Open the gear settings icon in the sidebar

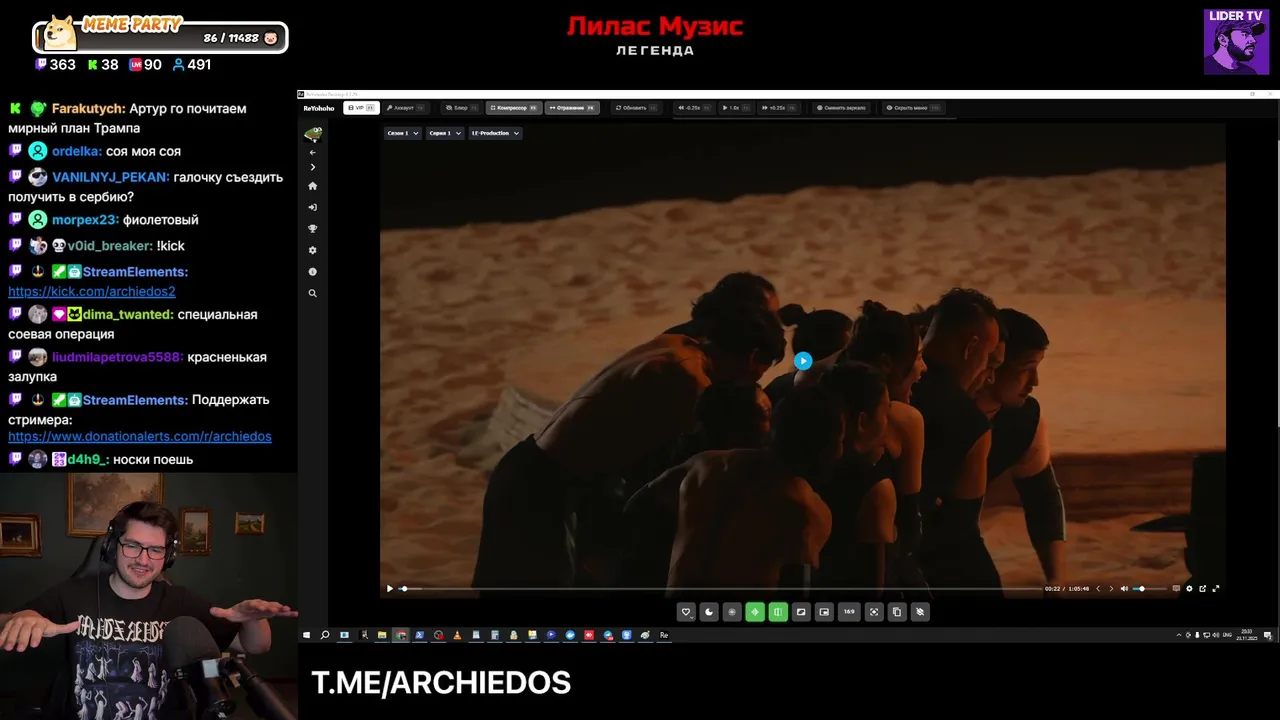click(x=313, y=250)
